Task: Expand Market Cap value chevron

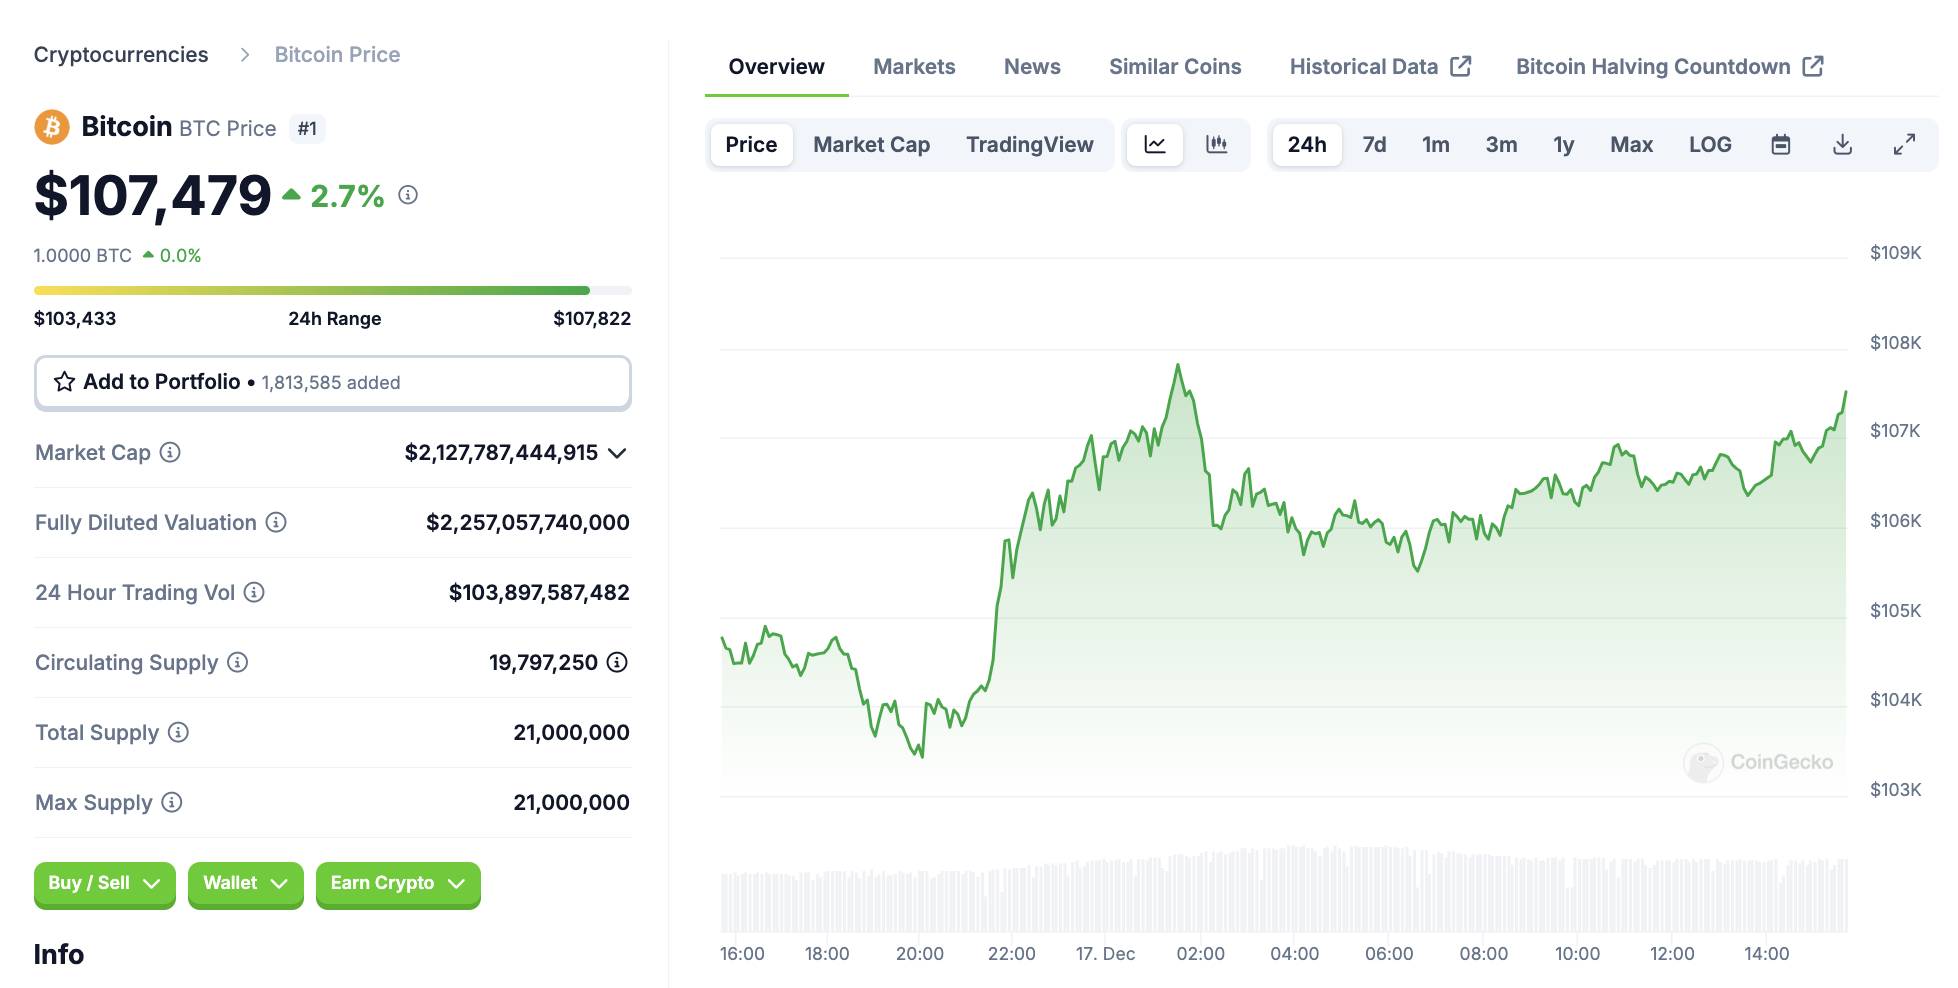Action: (x=617, y=453)
